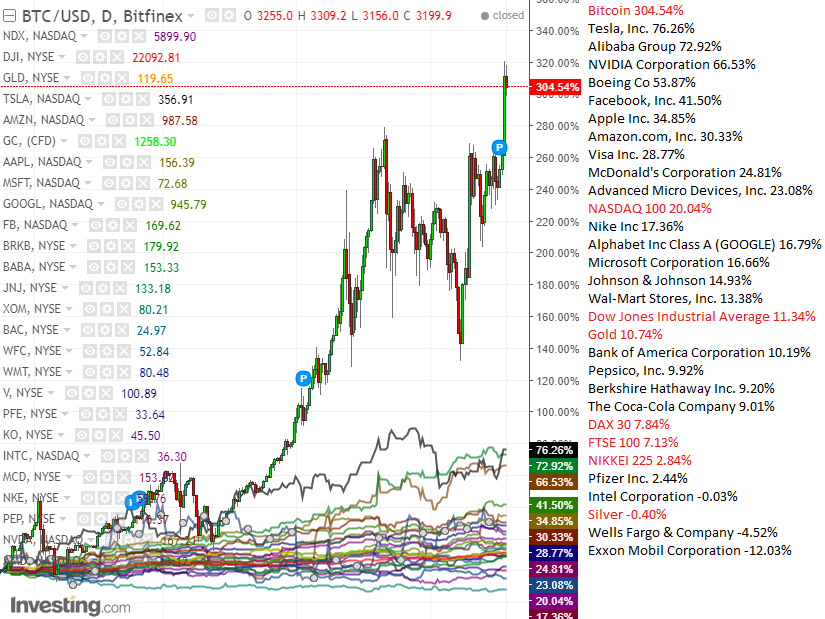Image resolution: width=825 pixels, height=619 pixels.
Task: Click the blue P marker near 120% level
Action: point(303,378)
